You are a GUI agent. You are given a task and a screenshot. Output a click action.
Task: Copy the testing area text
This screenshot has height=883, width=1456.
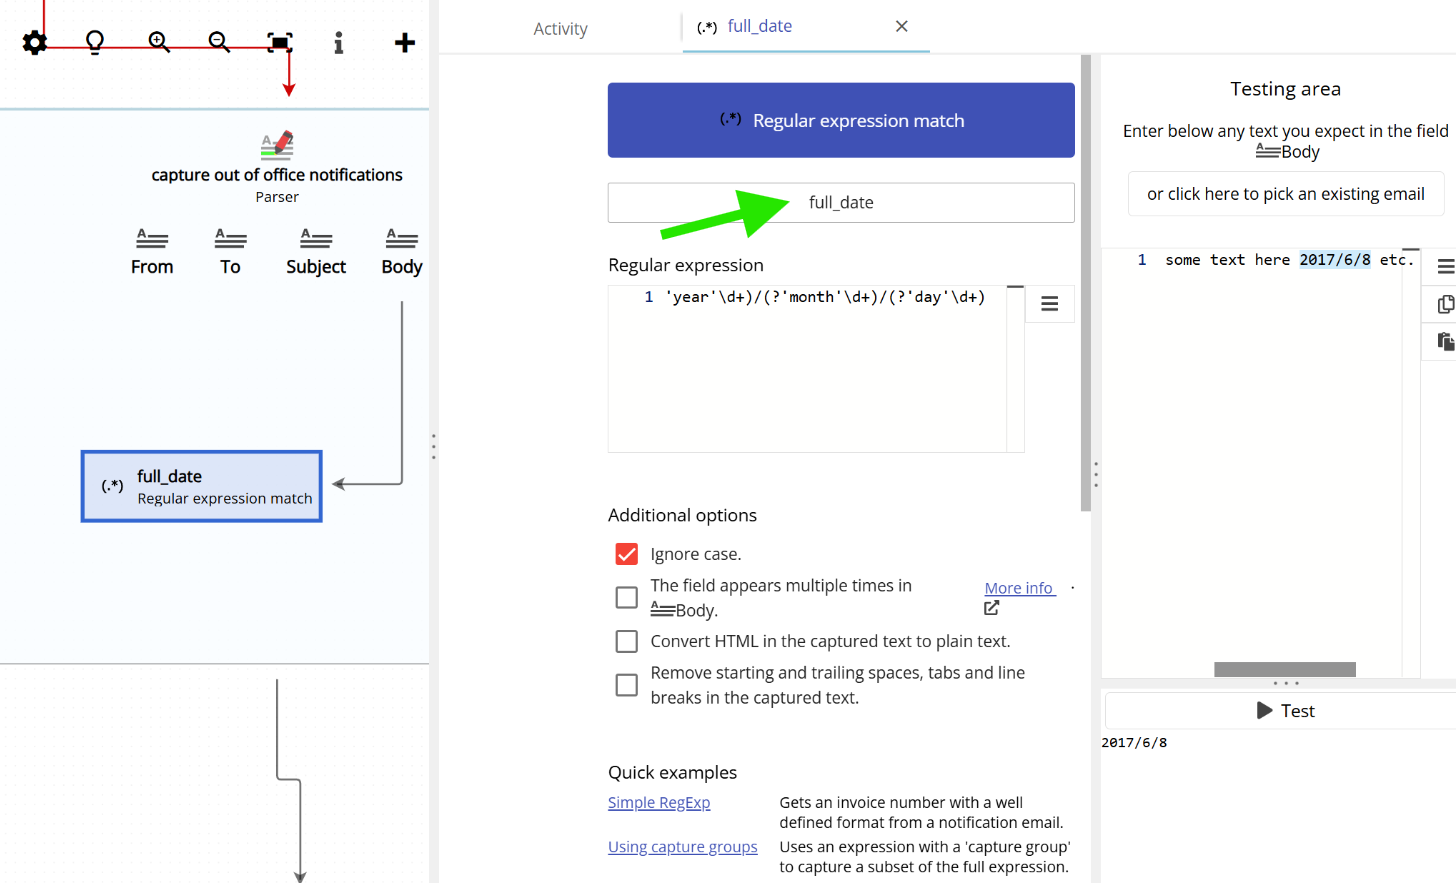pyautogui.click(x=1445, y=303)
